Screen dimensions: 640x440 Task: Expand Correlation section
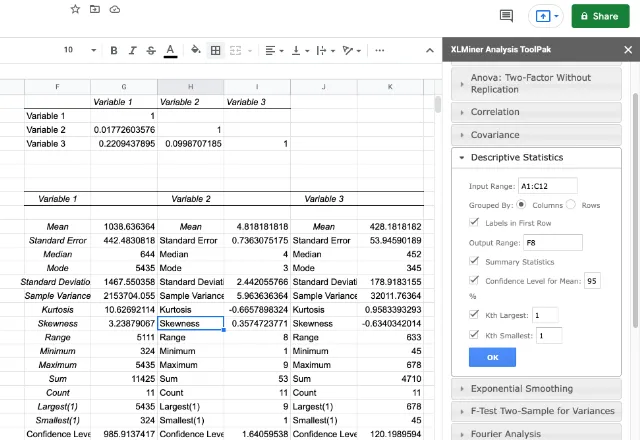click(536, 112)
